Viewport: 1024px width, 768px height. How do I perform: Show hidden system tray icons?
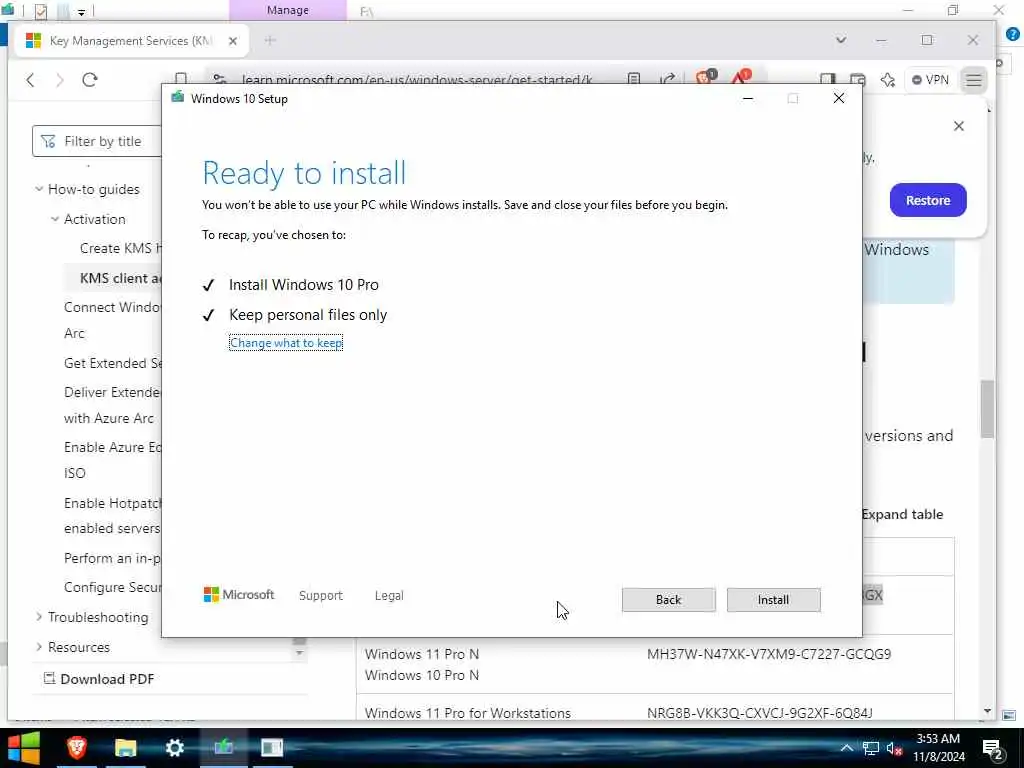pyautogui.click(x=846, y=748)
